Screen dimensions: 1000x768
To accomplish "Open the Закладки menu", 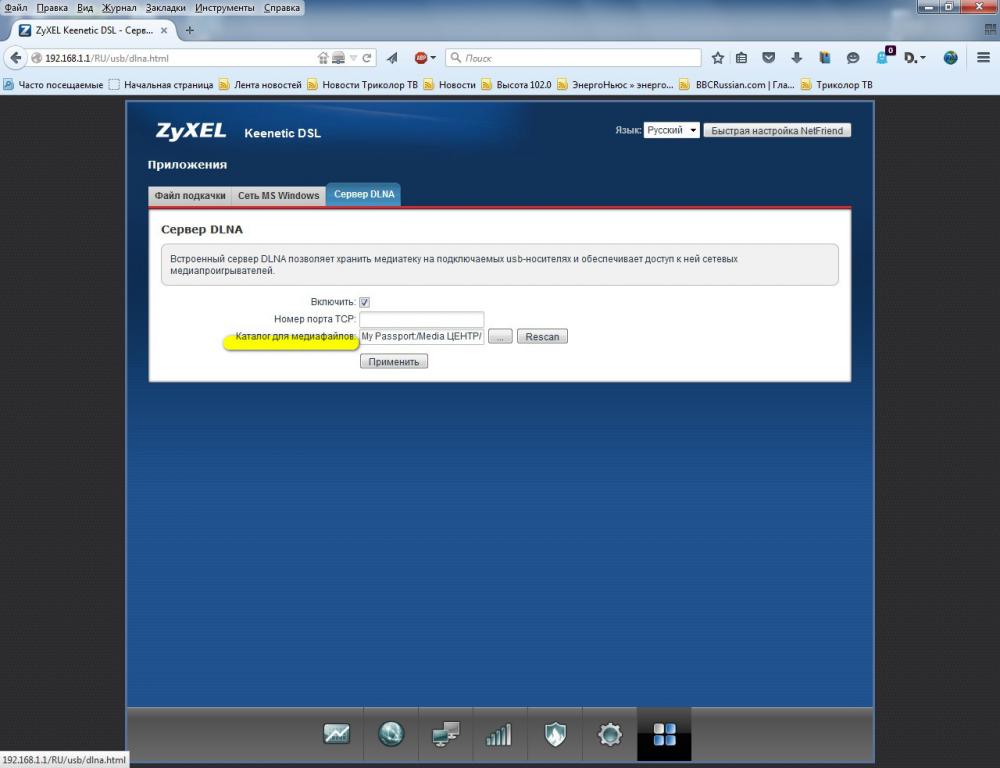I will [165, 8].
